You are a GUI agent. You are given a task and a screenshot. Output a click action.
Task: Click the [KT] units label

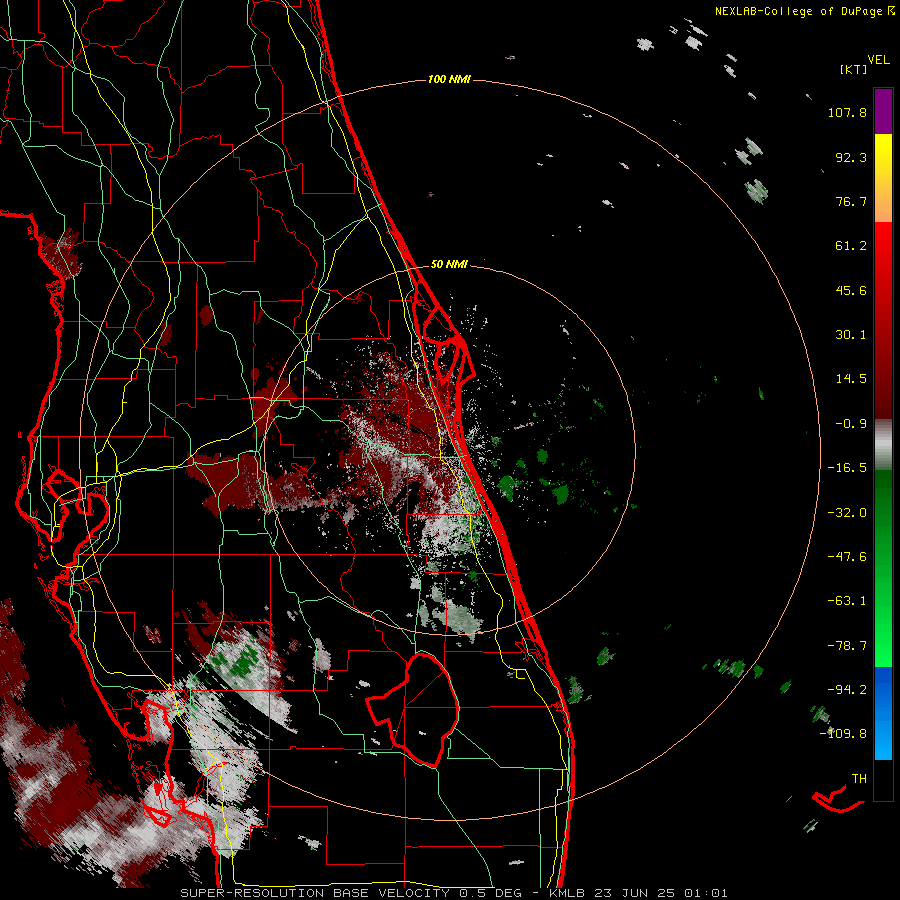coord(853,69)
